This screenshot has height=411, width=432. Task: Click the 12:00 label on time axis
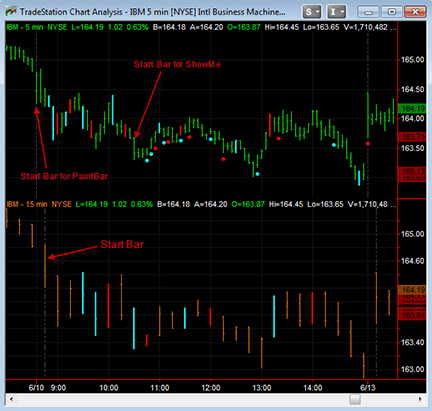pyautogui.click(x=211, y=388)
